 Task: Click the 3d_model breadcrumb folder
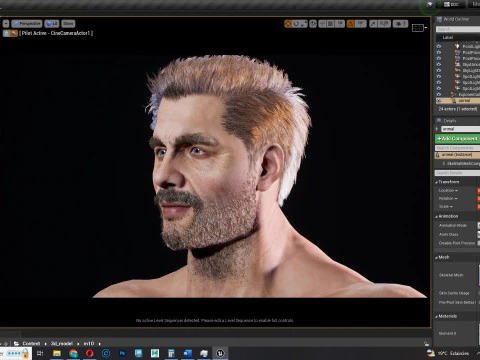[62, 343]
